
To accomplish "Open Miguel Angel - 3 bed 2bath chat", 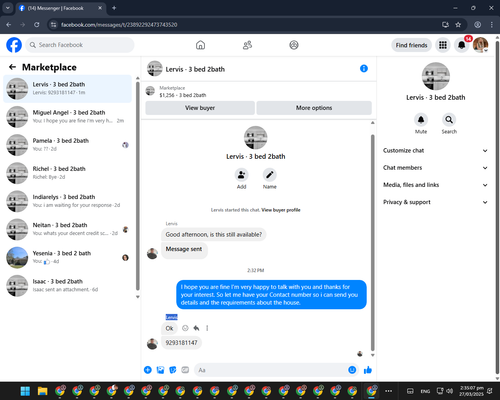I will (67, 117).
